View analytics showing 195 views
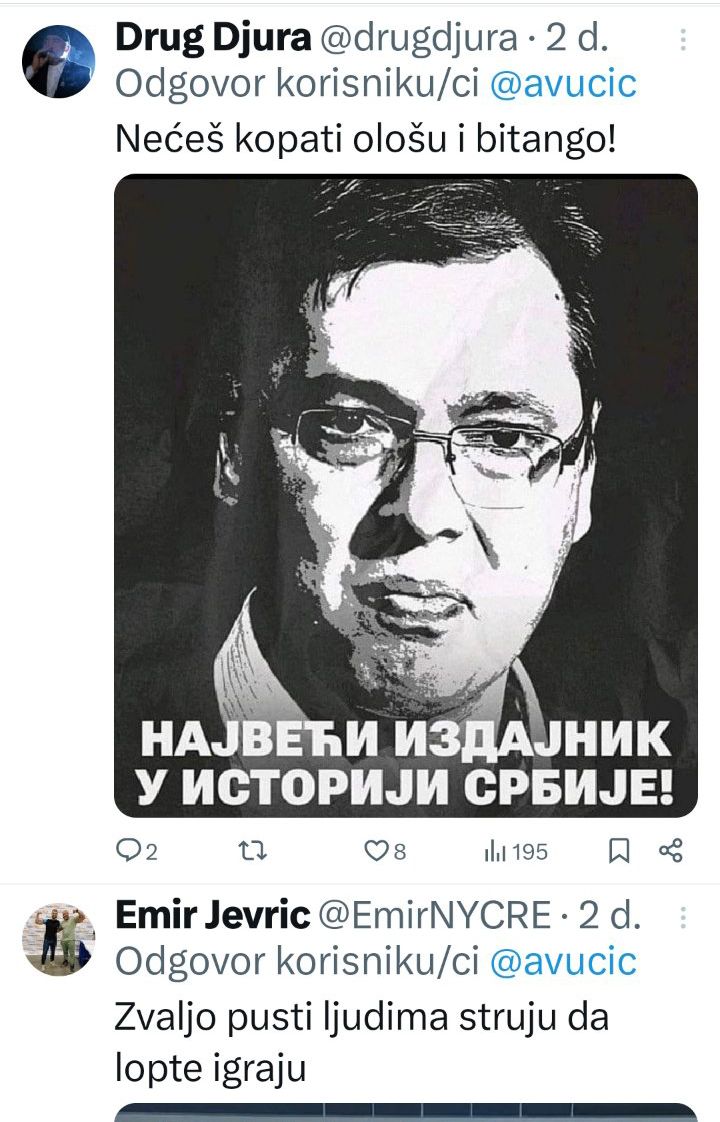 [516, 852]
